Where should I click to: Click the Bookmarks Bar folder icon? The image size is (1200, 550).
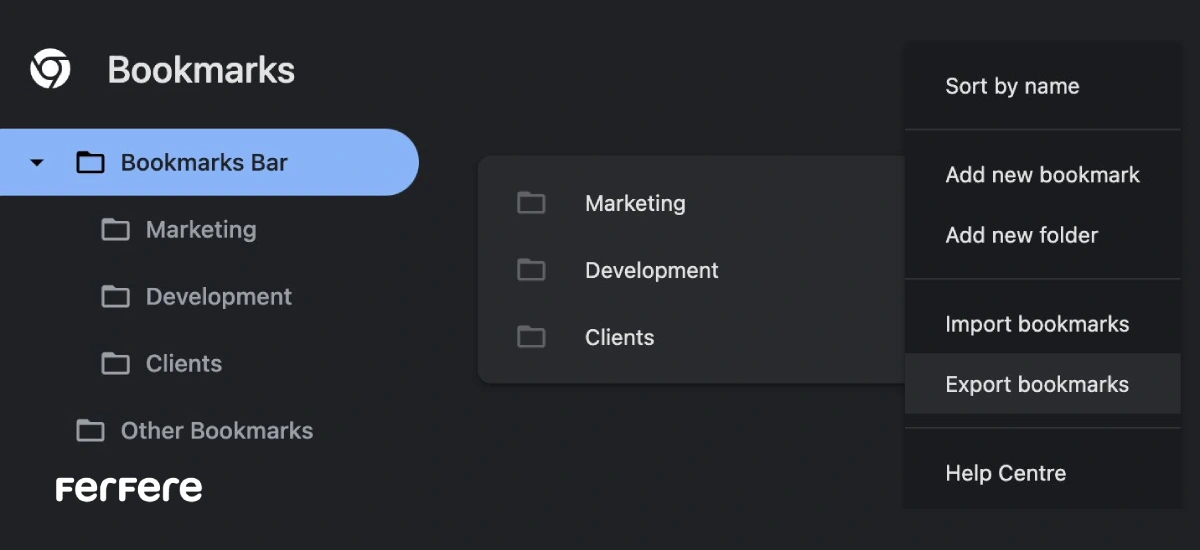90,162
